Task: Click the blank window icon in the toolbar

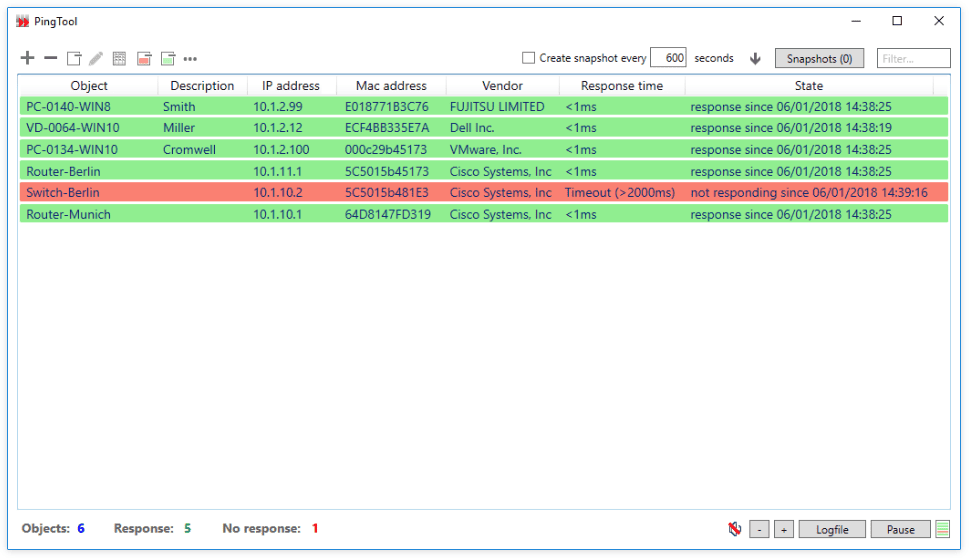Action: (x=74, y=59)
